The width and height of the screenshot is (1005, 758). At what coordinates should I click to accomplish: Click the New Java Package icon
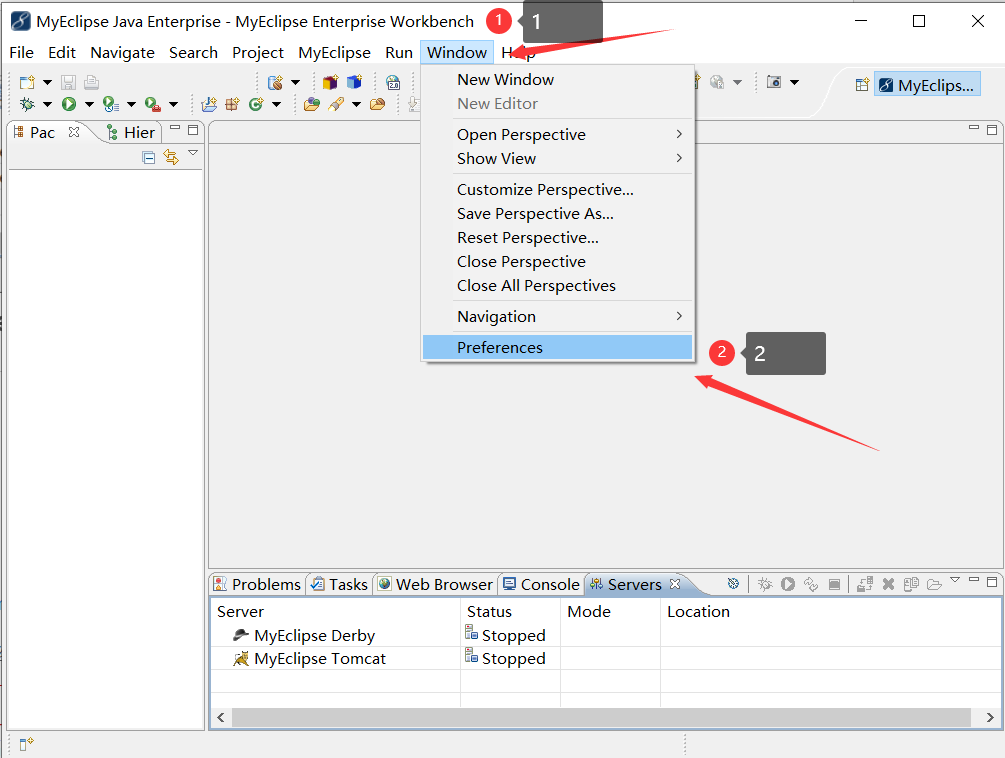[232, 104]
